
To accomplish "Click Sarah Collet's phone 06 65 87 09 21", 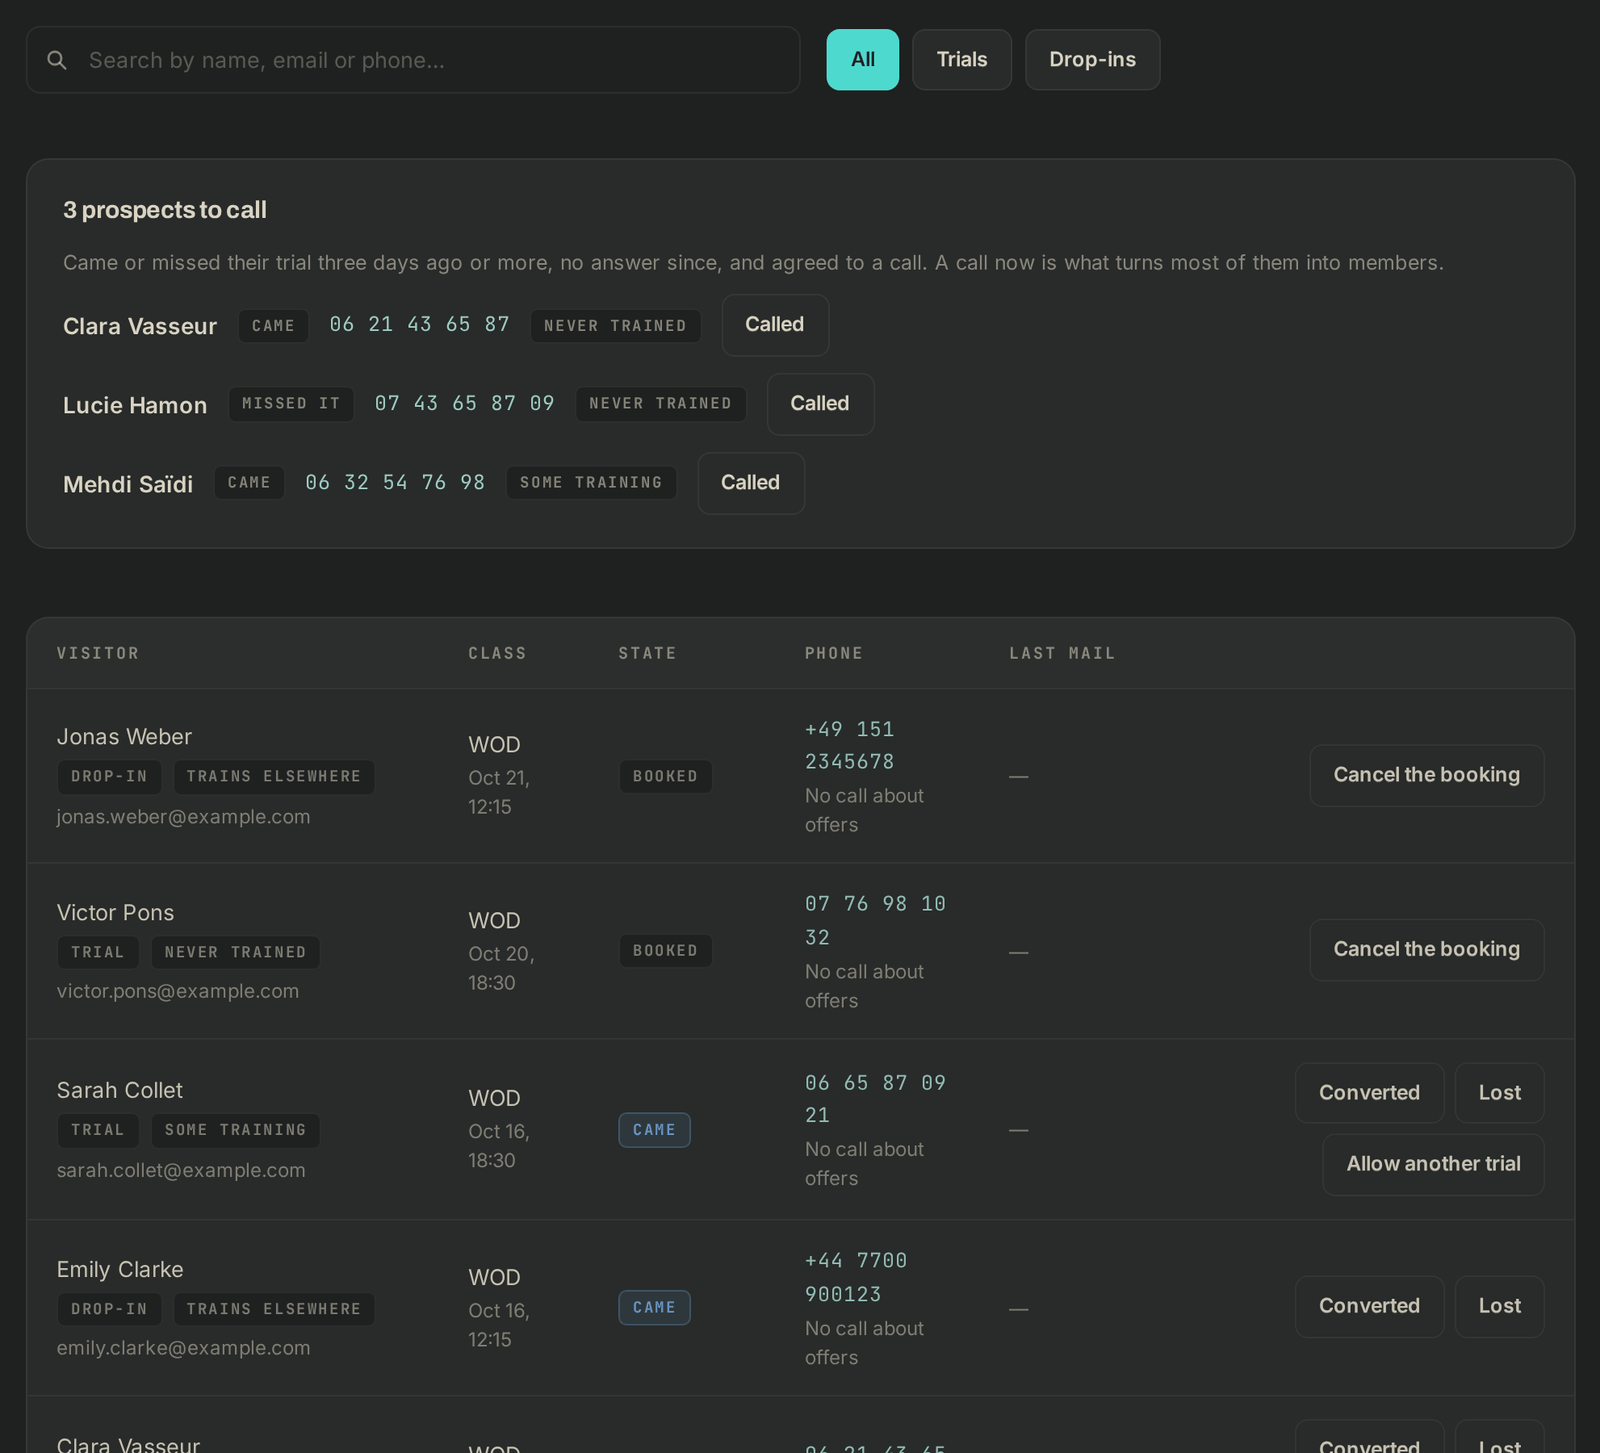I will click(x=875, y=1098).
